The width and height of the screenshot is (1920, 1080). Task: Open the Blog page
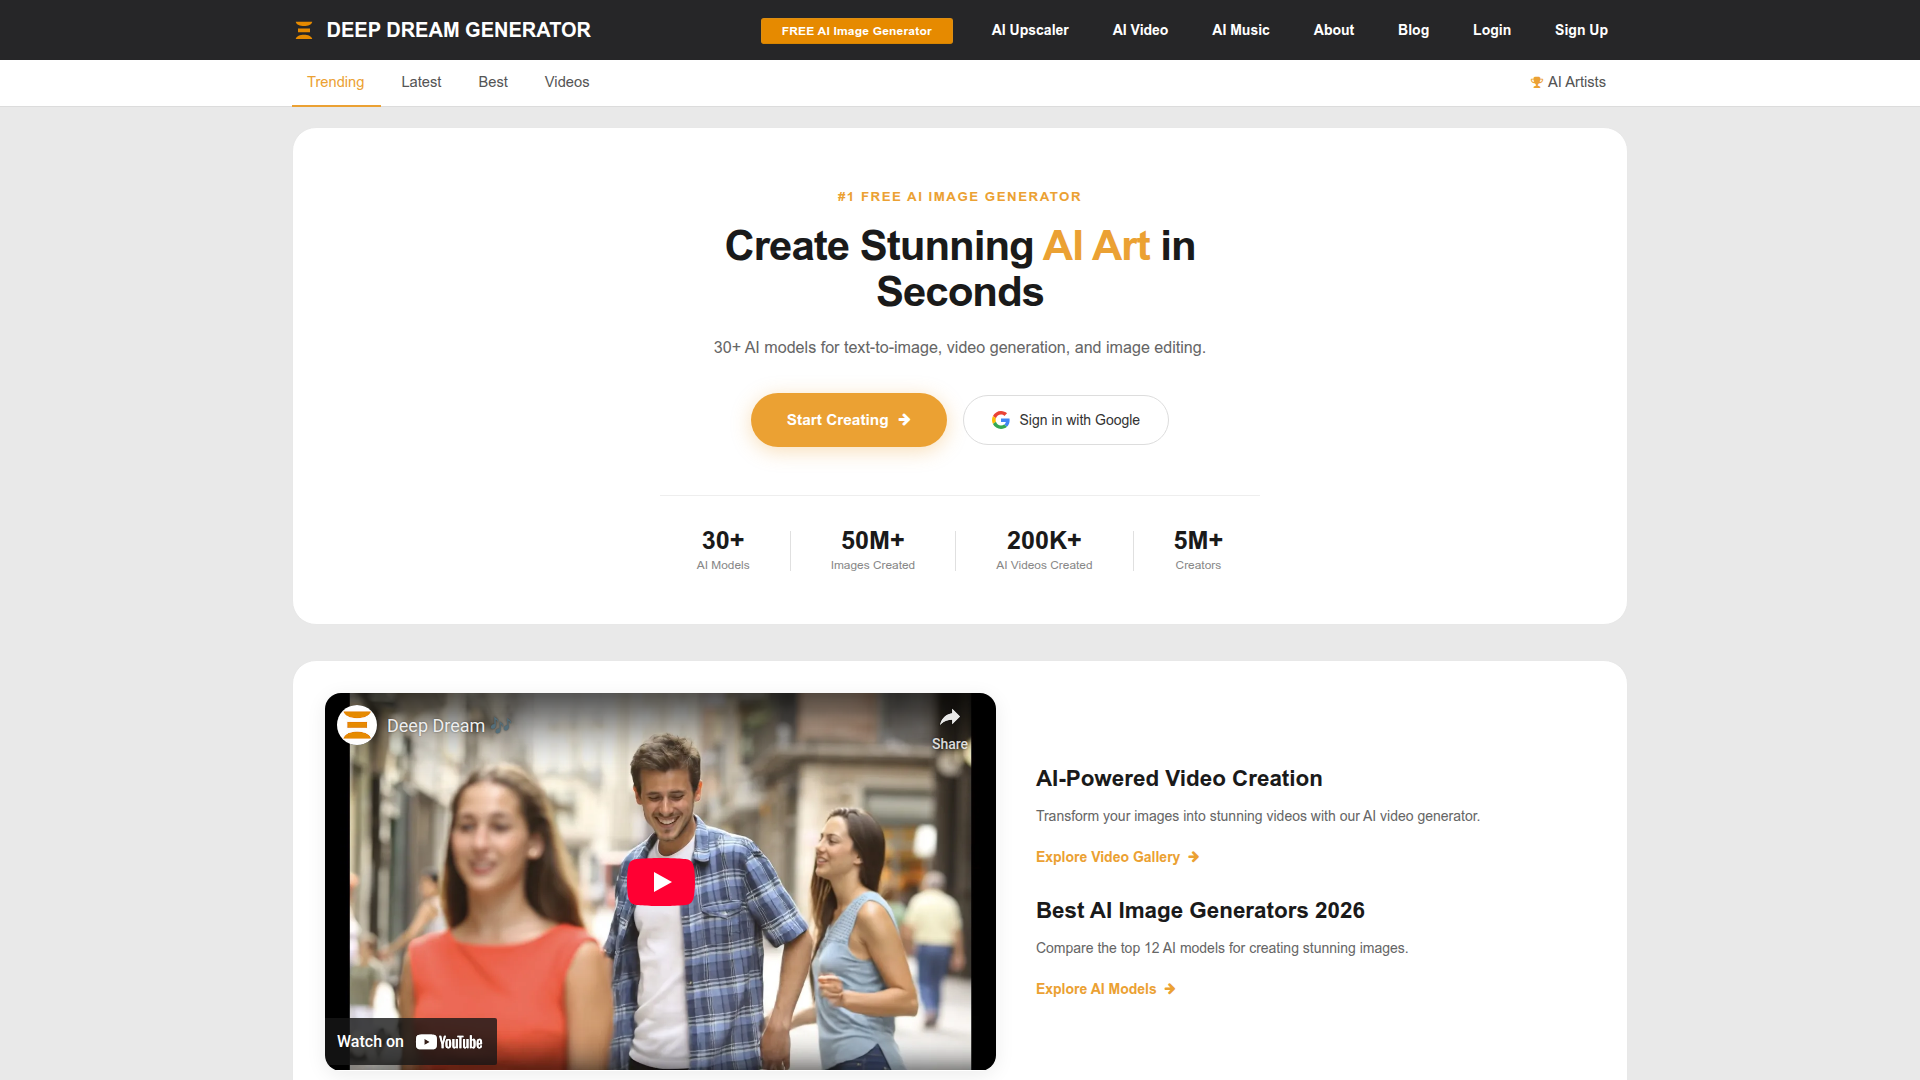click(1413, 30)
